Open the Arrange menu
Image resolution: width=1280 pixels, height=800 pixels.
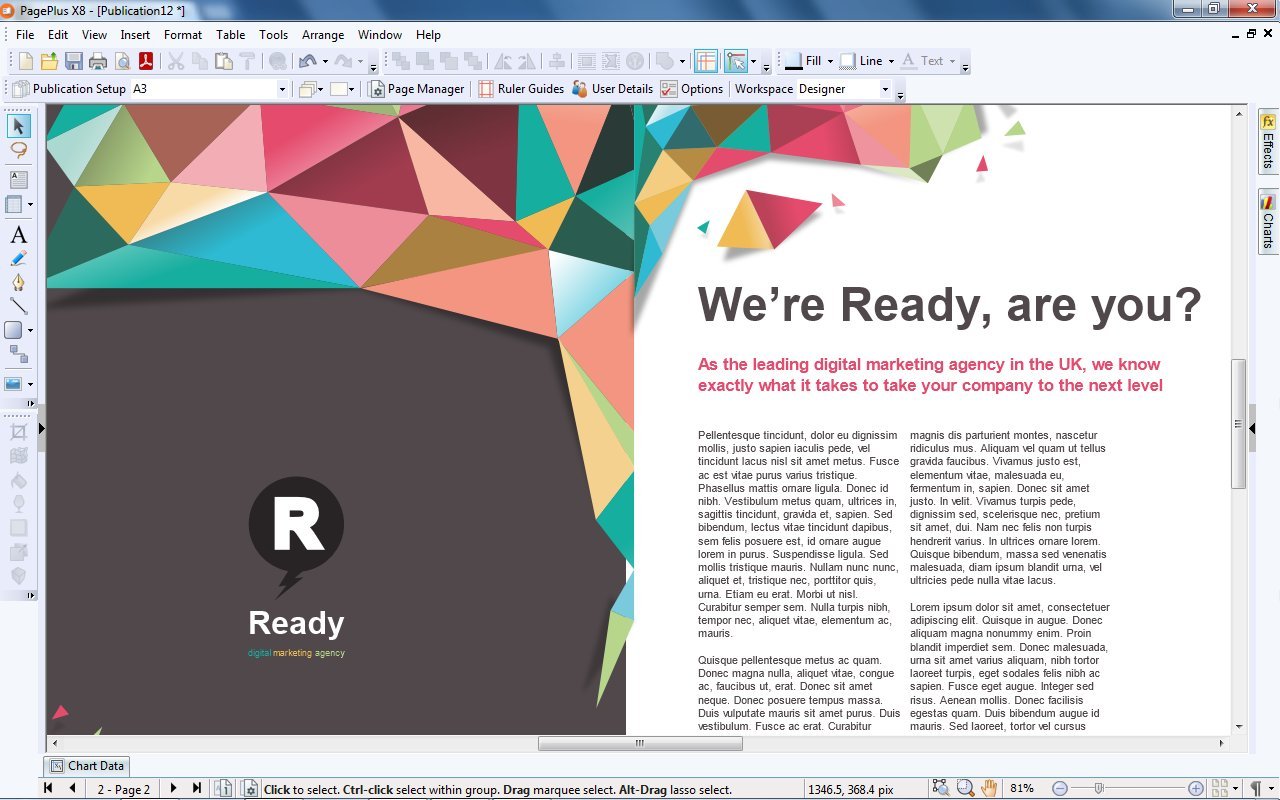point(322,34)
